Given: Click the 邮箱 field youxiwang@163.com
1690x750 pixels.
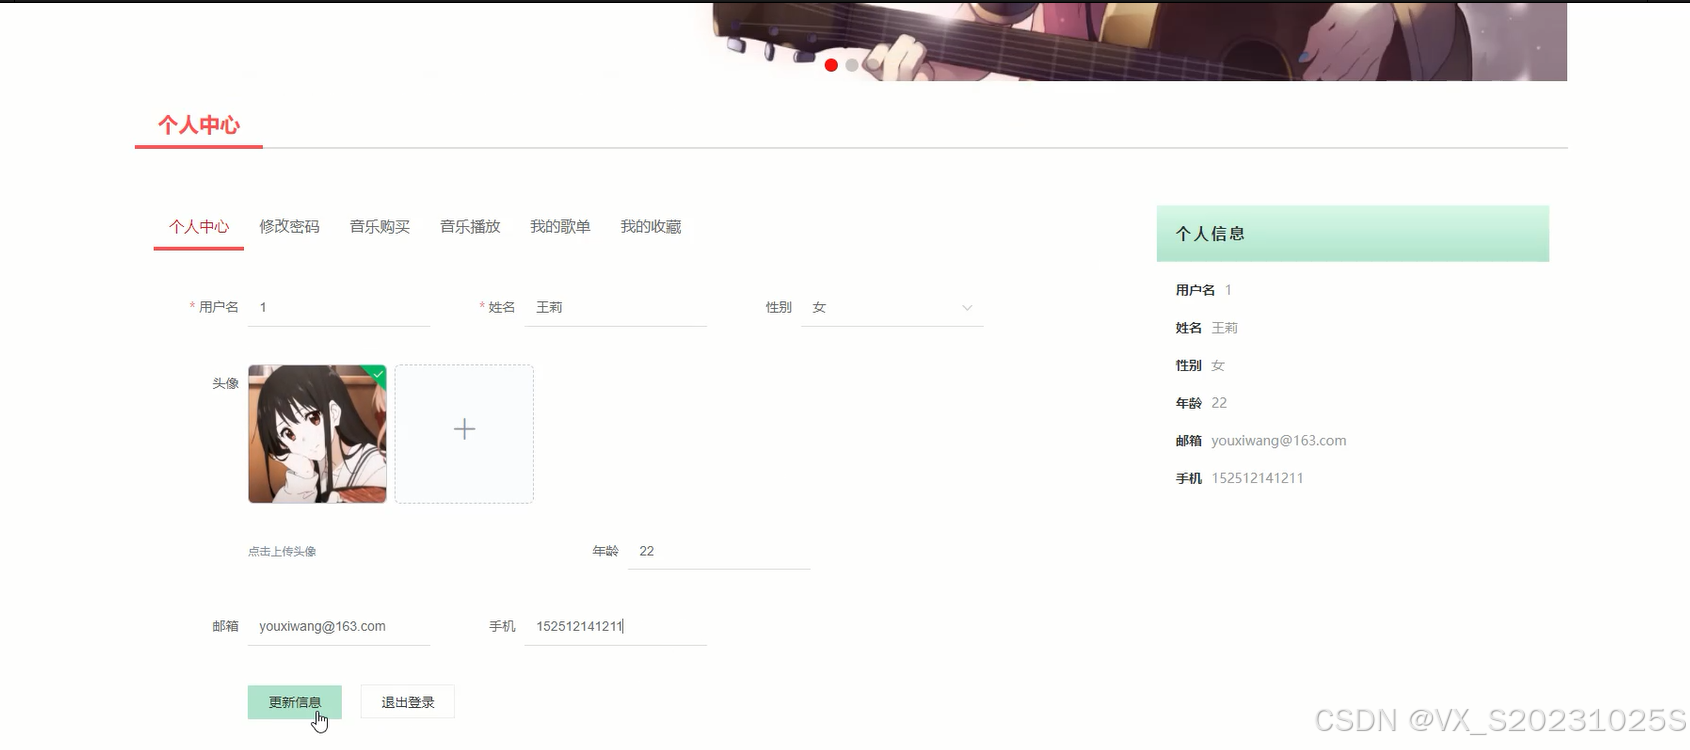Looking at the screenshot, I should [x=339, y=627].
